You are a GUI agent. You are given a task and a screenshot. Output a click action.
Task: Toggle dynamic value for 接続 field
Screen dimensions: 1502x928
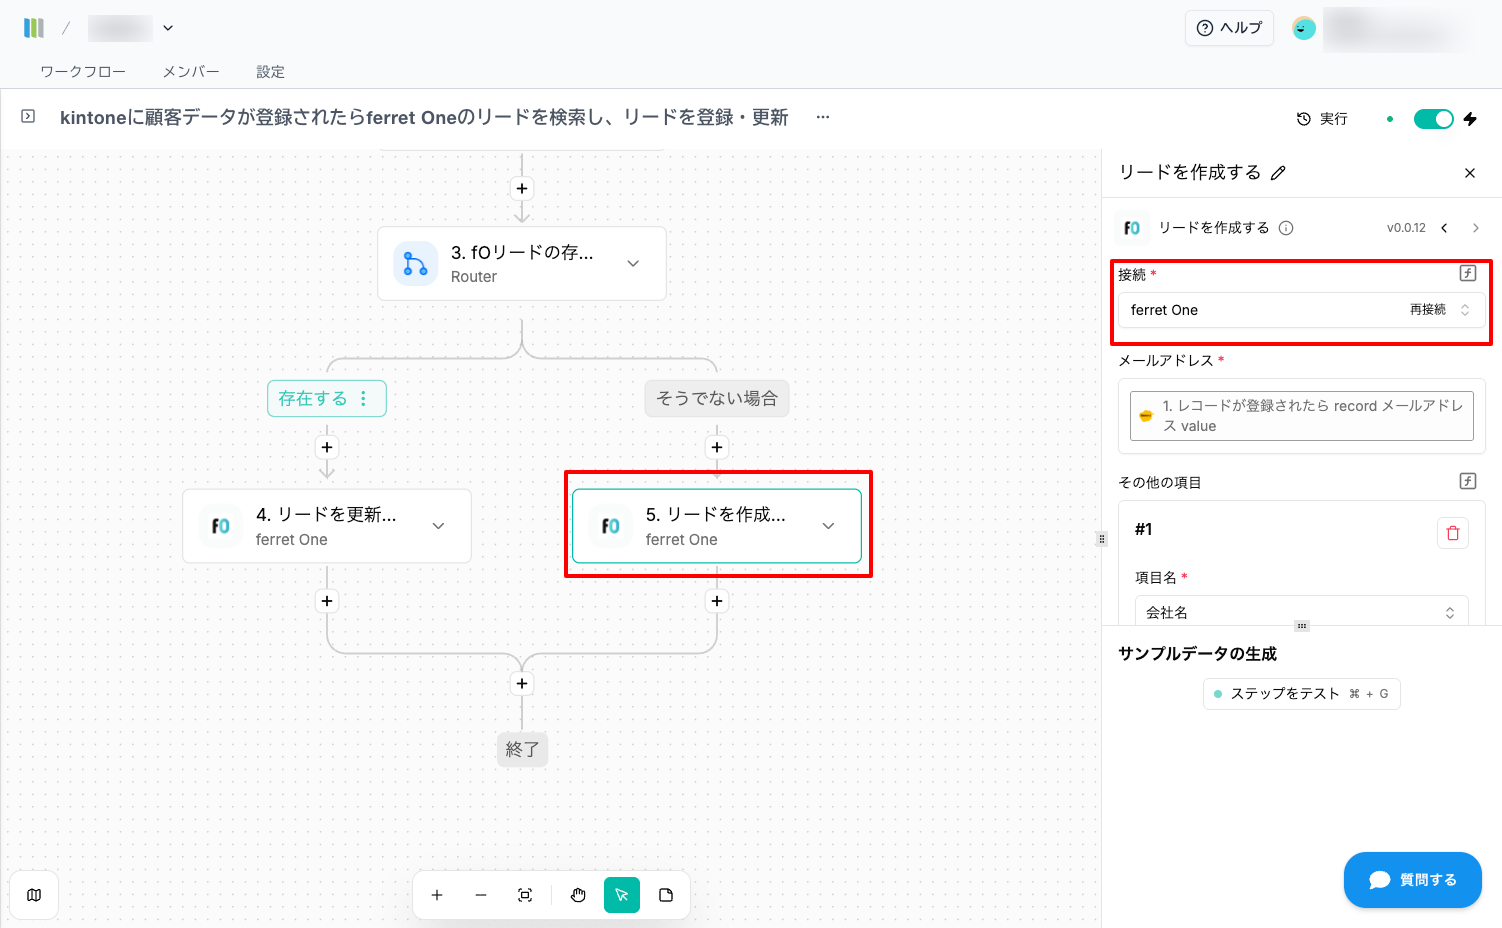[x=1467, y=273]
